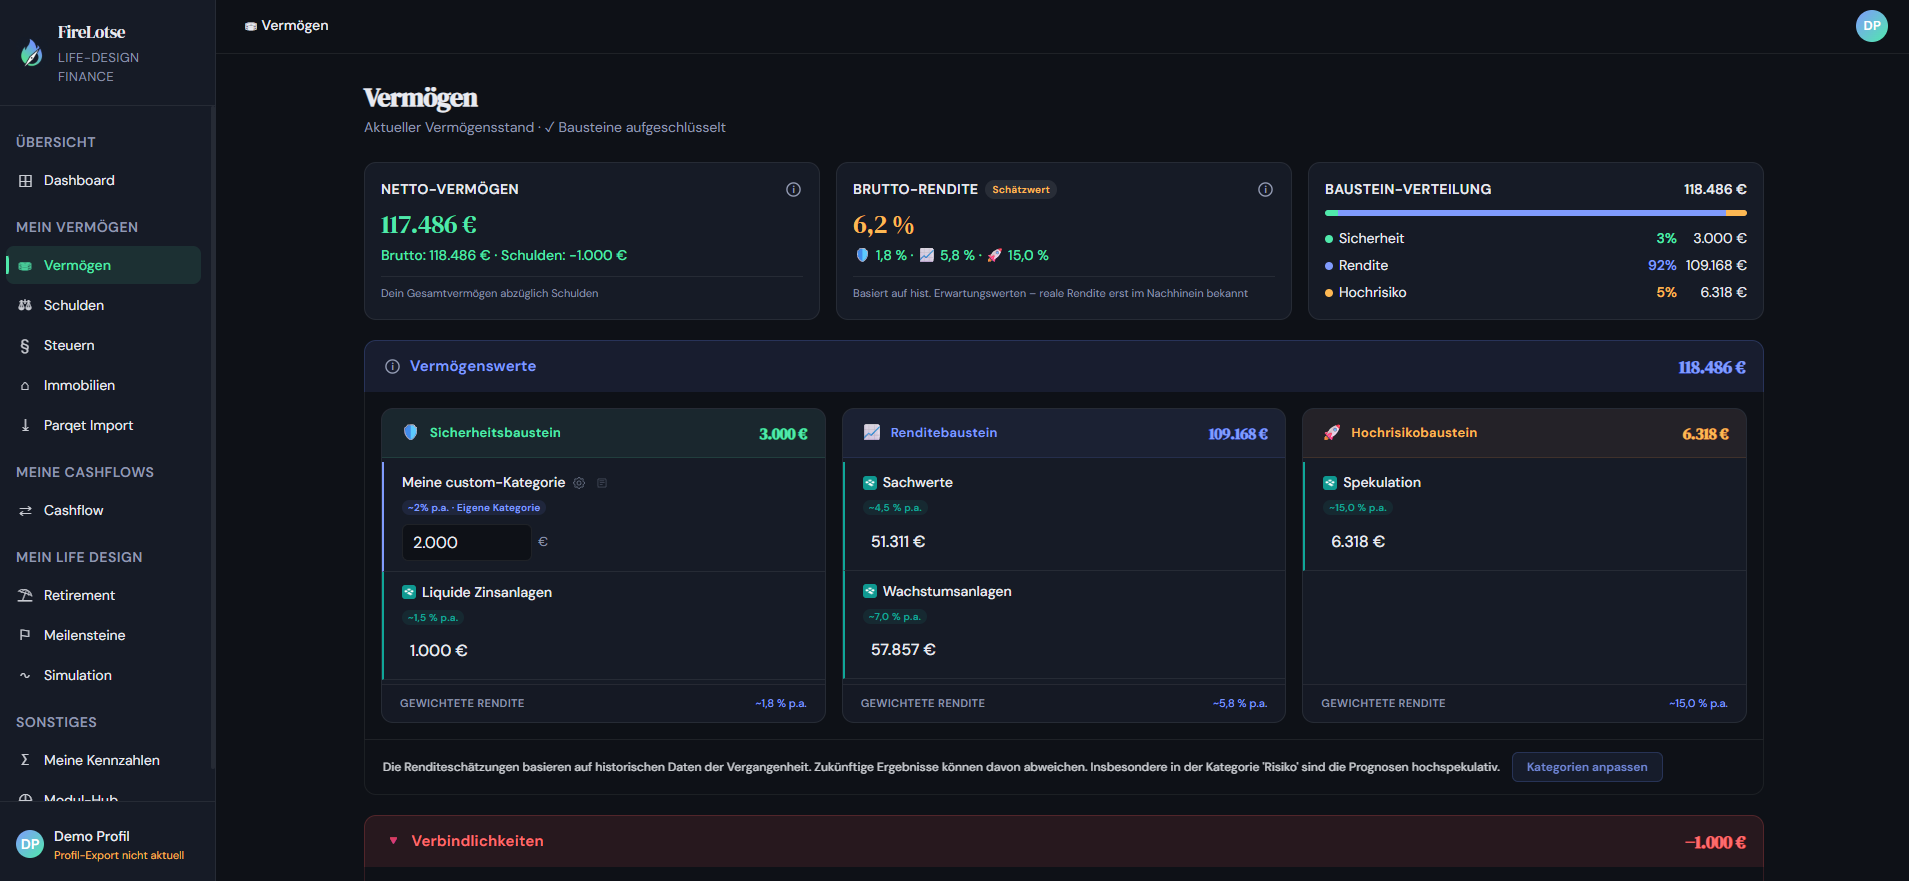
Task: Click the Sachwerte category icon
Action: (870, 483)
